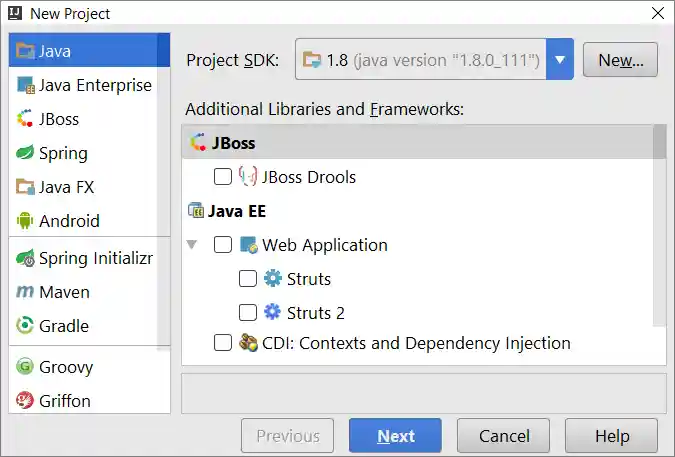Open the Project SDK dropdown arrow
675x457 pixels.
(560, 60)
